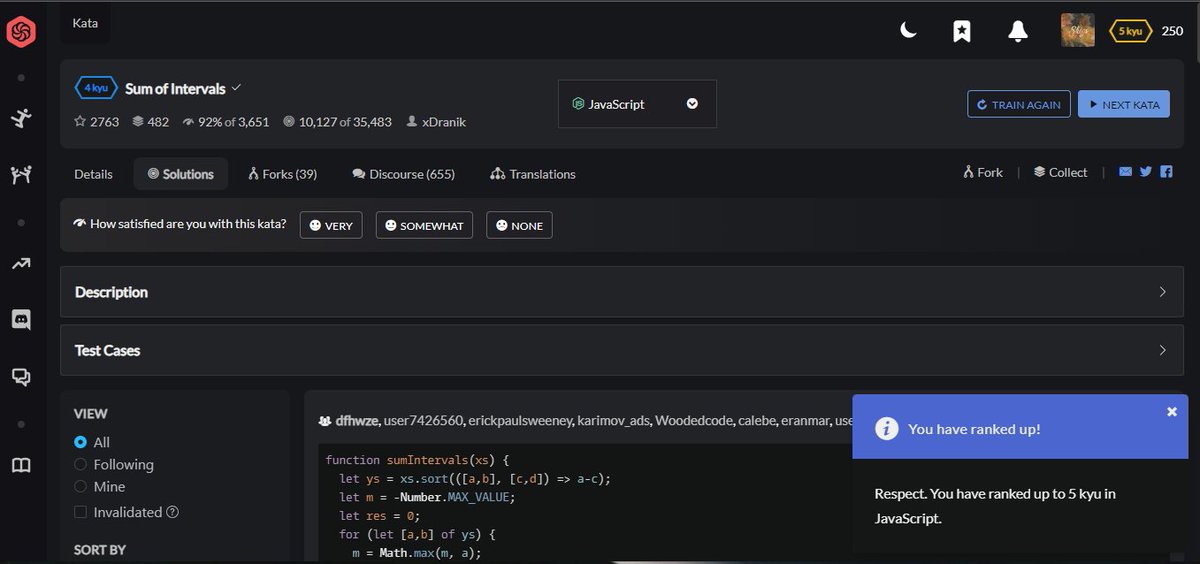Viewport: 1200px width, 564px height.
Task: Click the Next Kata button
Action: [1124, 104]
